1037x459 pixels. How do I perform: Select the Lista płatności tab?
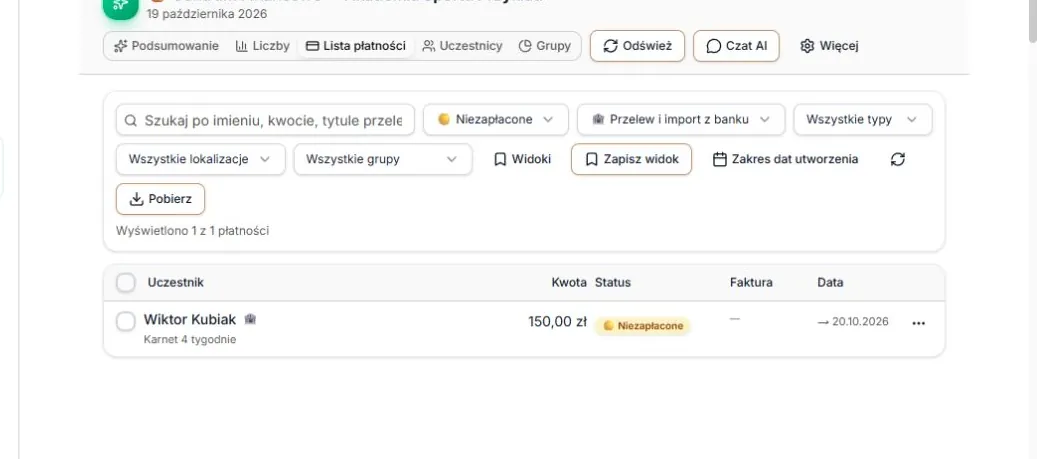pos(356,46)
